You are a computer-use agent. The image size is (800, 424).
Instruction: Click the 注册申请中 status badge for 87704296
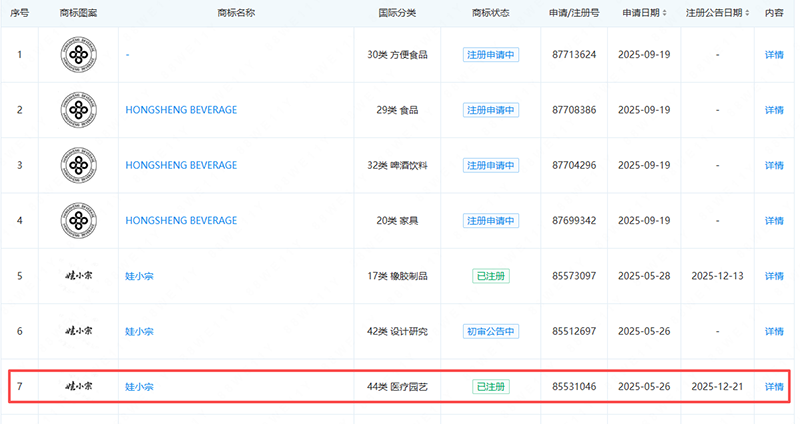coord(490,165)
